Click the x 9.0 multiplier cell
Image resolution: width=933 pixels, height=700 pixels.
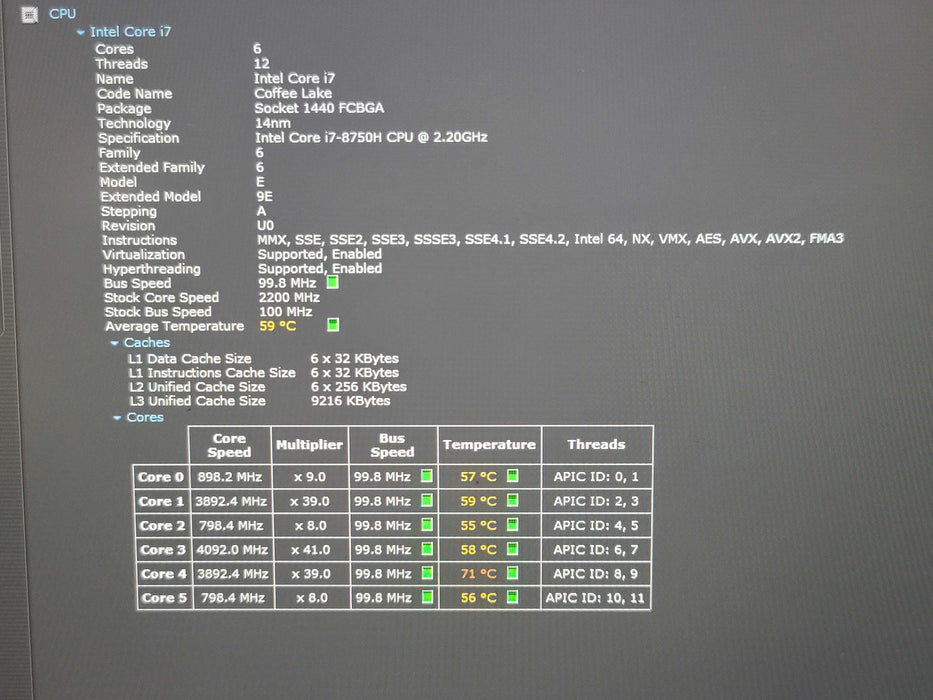pos(309,477)
